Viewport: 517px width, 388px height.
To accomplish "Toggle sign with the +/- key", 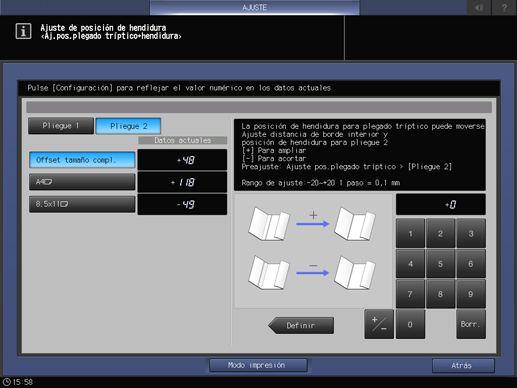I will pos(379,324).
